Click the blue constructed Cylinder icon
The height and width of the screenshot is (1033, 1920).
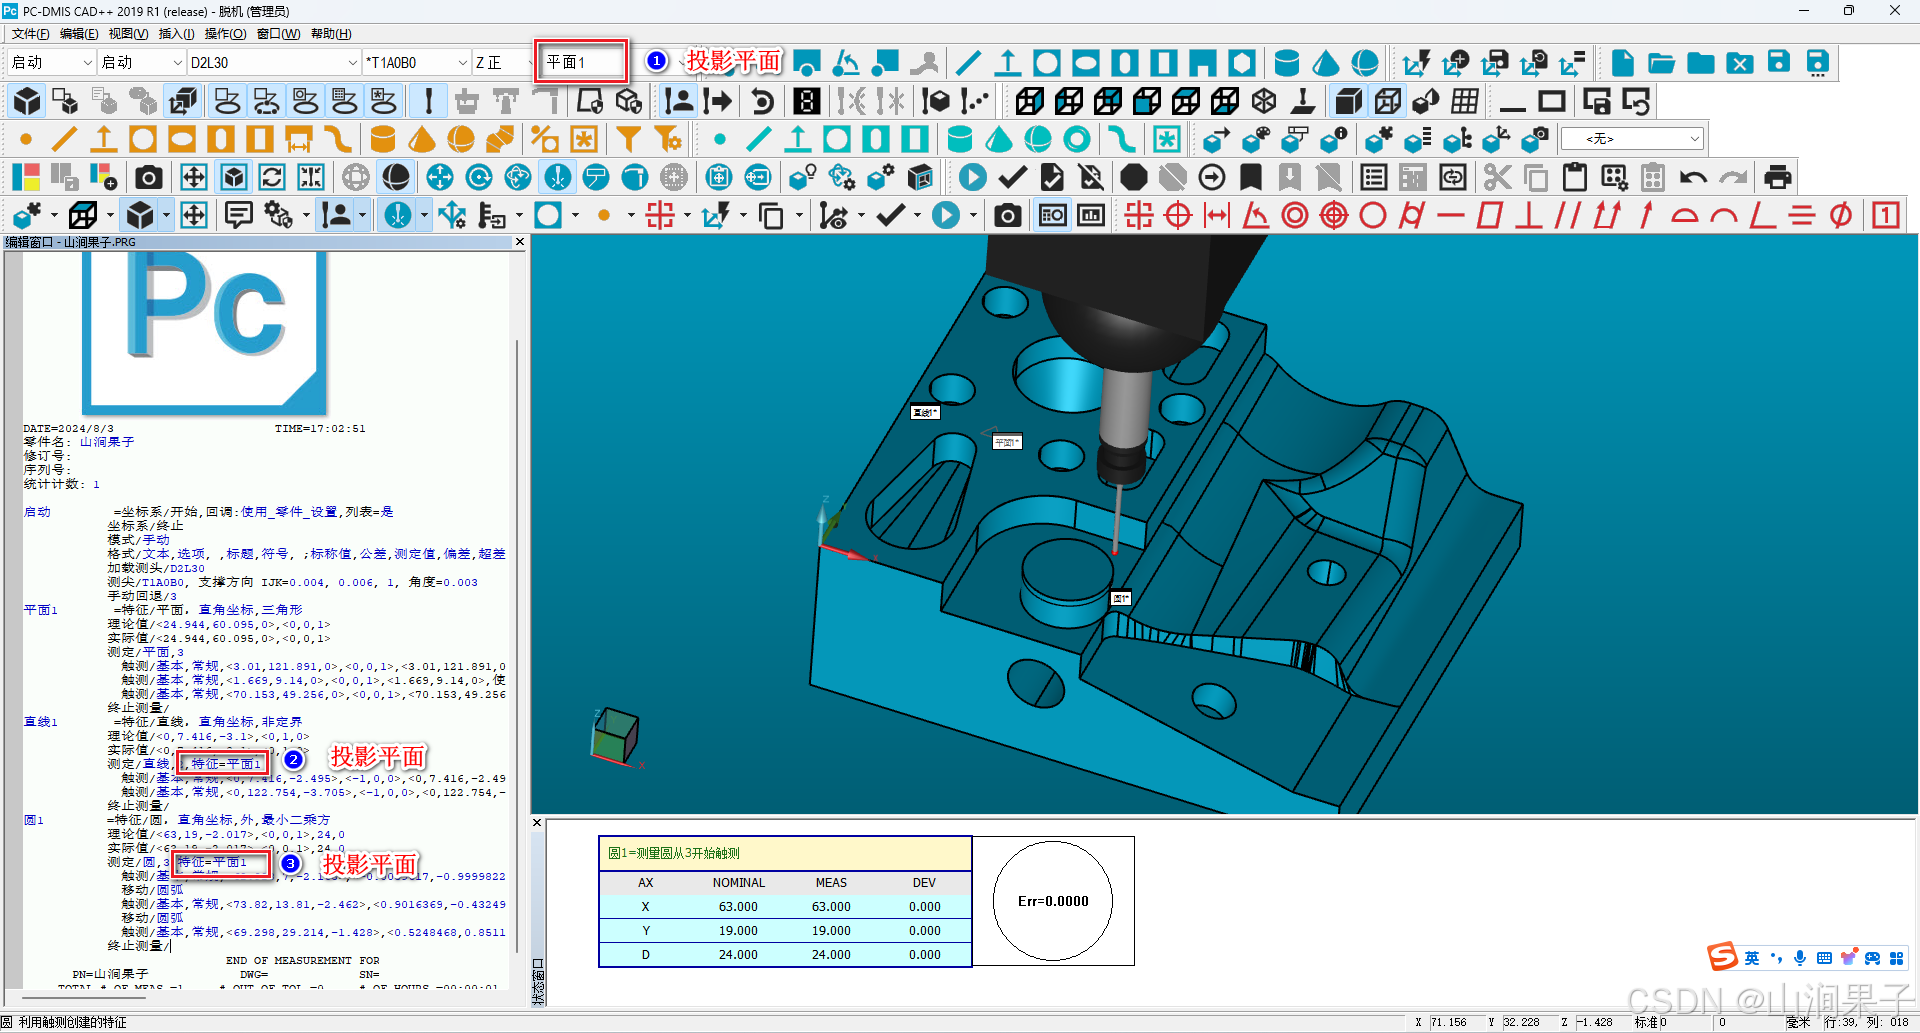pos(1287,63)
